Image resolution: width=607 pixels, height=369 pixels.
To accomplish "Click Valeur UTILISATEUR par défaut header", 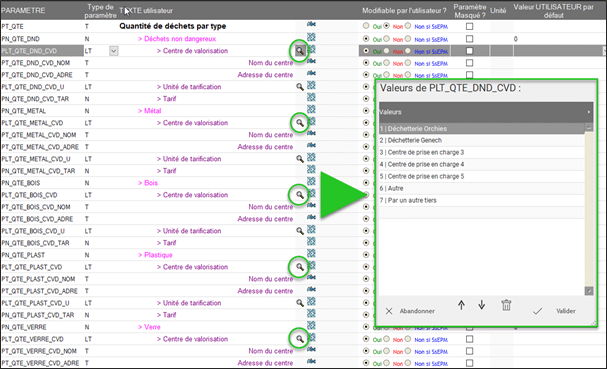I will (x=553, y=11).
